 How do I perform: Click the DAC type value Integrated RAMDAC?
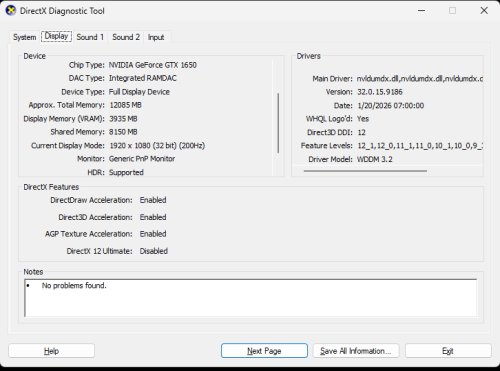[x=143, y=78]
